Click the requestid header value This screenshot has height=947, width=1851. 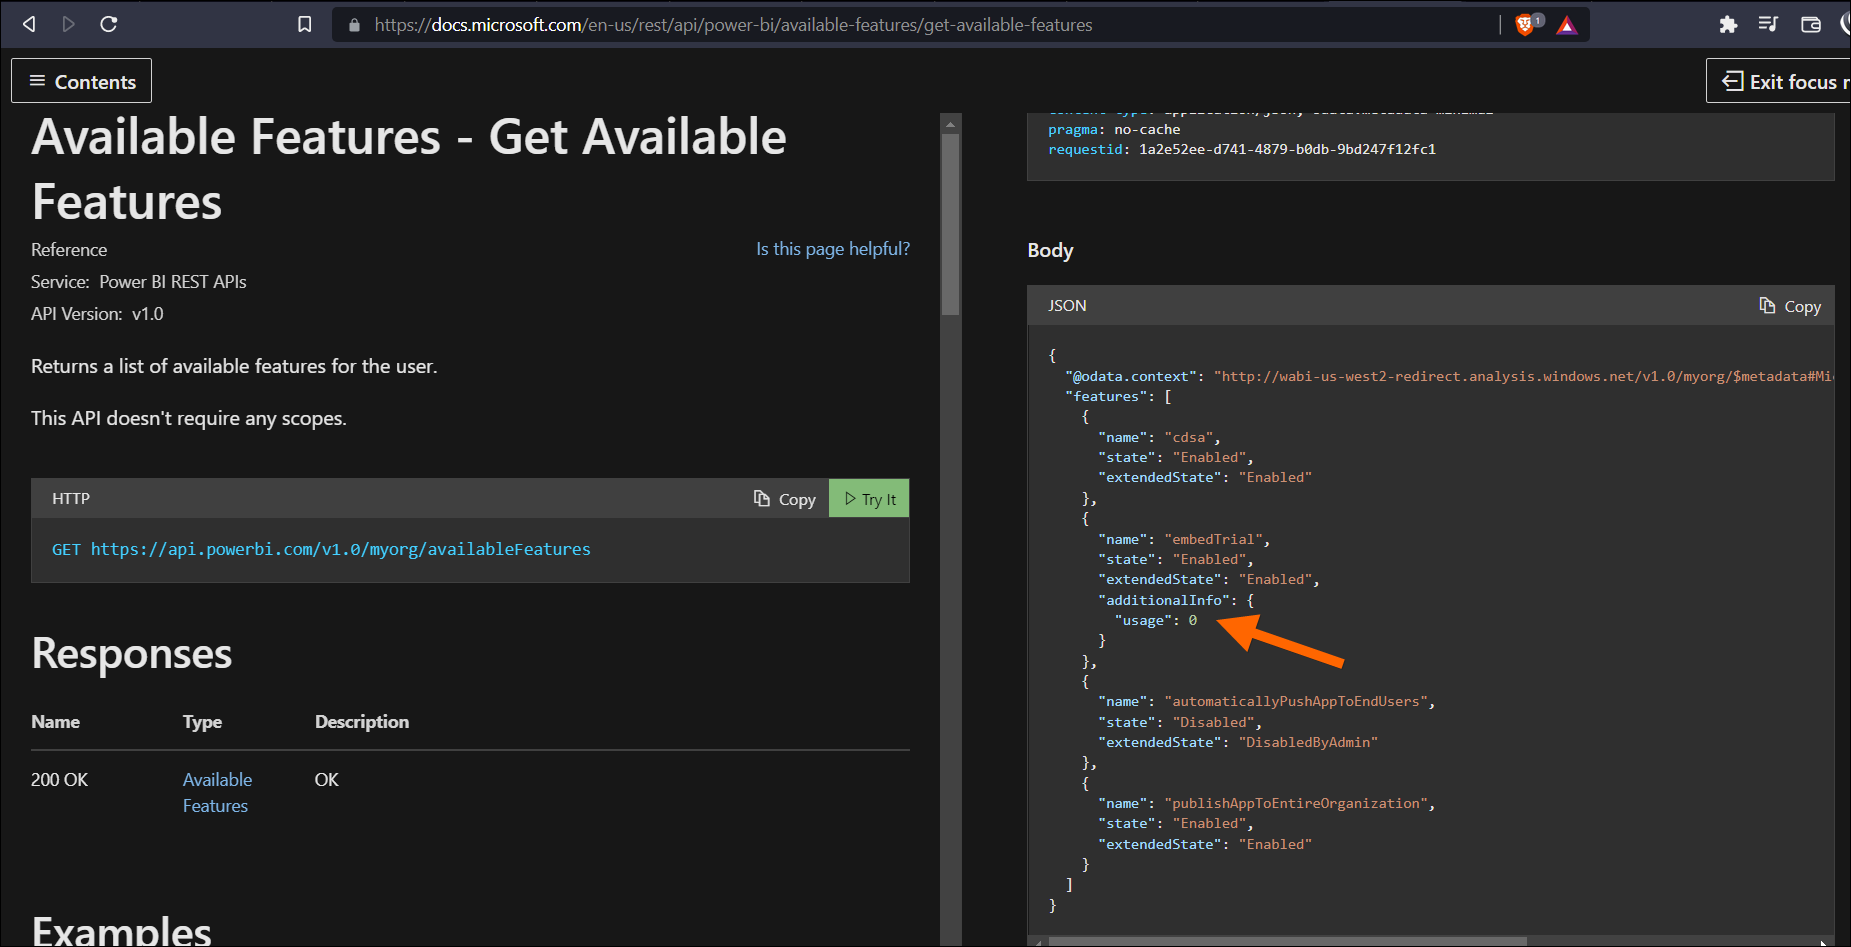pyautogui.click(x=1287, y=149)
